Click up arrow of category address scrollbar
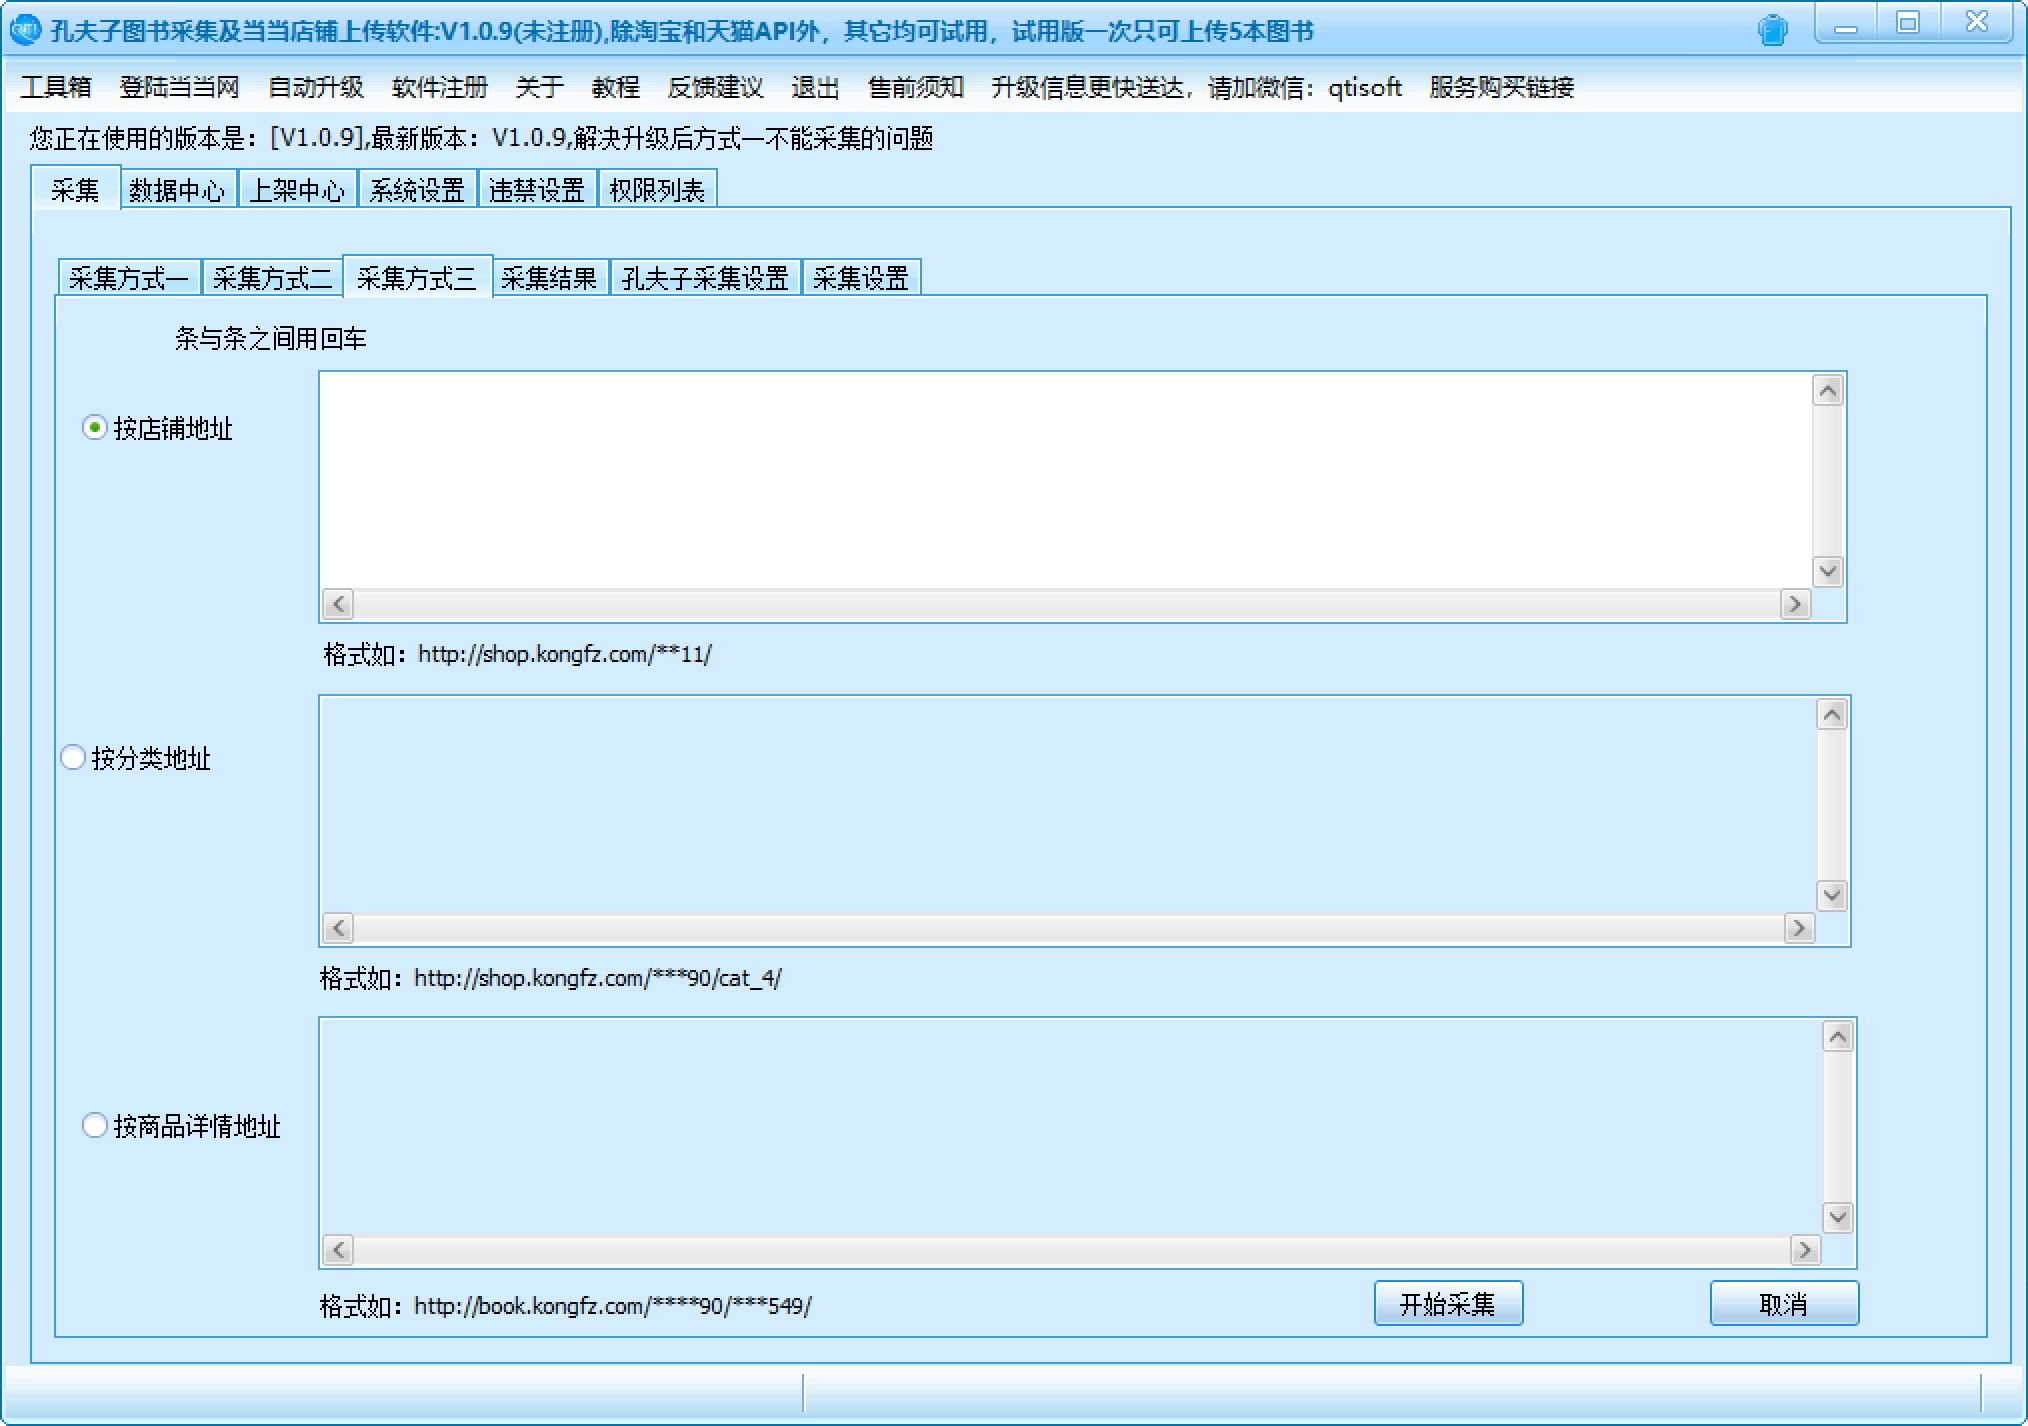Image resolution: width=2028 pixels, height=1426 pixels. [1832, 714]
